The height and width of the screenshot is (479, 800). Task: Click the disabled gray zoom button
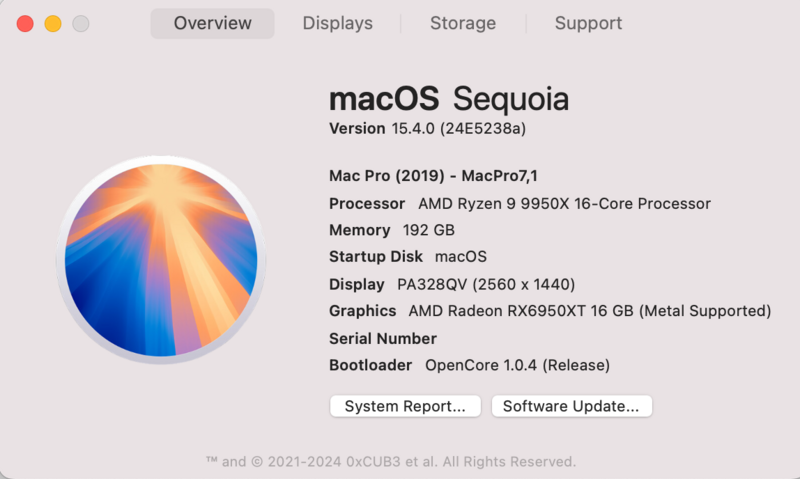[81, 23]
